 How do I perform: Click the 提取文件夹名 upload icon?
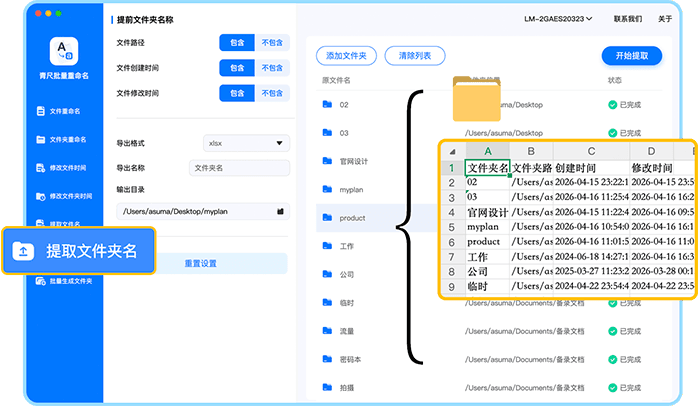pos(22,252)
